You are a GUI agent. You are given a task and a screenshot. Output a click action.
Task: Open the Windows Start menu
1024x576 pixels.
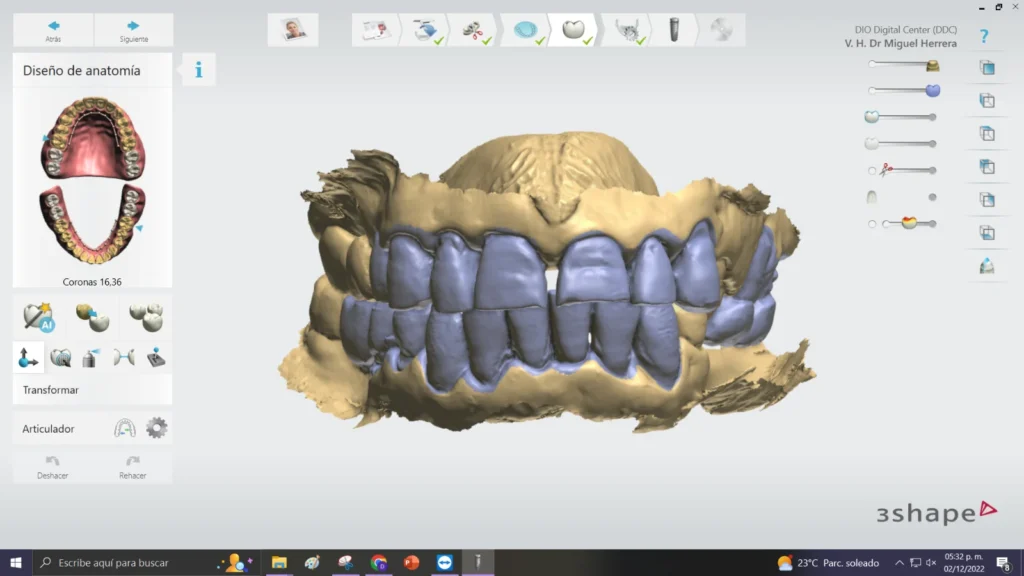point(16,562)
